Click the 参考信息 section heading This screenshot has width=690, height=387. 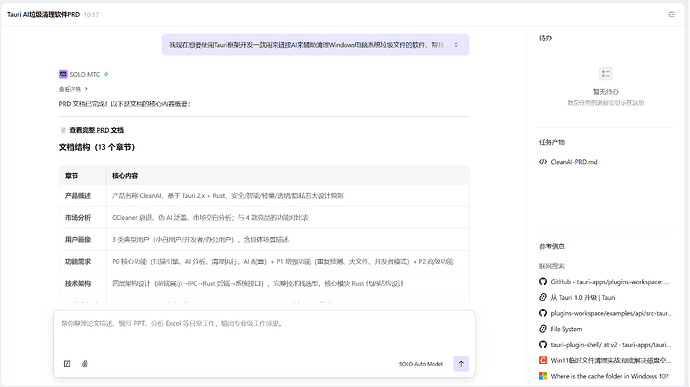tap(552, 247)
